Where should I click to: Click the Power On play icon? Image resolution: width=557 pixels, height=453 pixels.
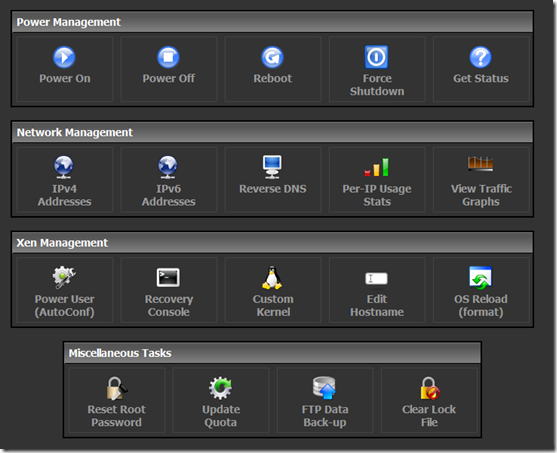click(64, 57)
